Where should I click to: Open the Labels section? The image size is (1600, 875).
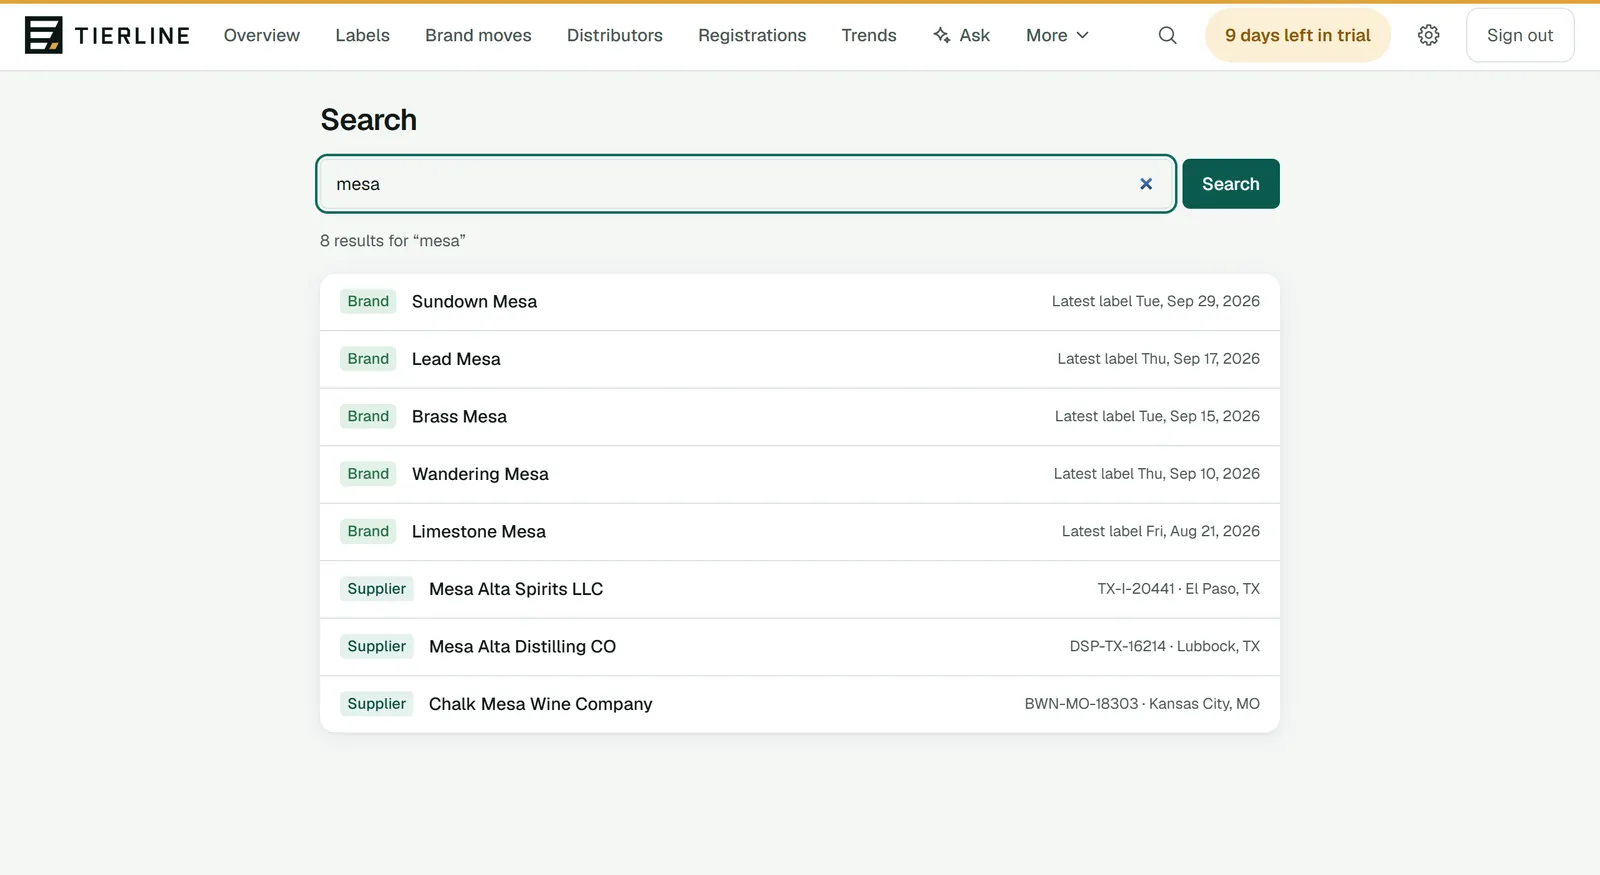[363, 35]
